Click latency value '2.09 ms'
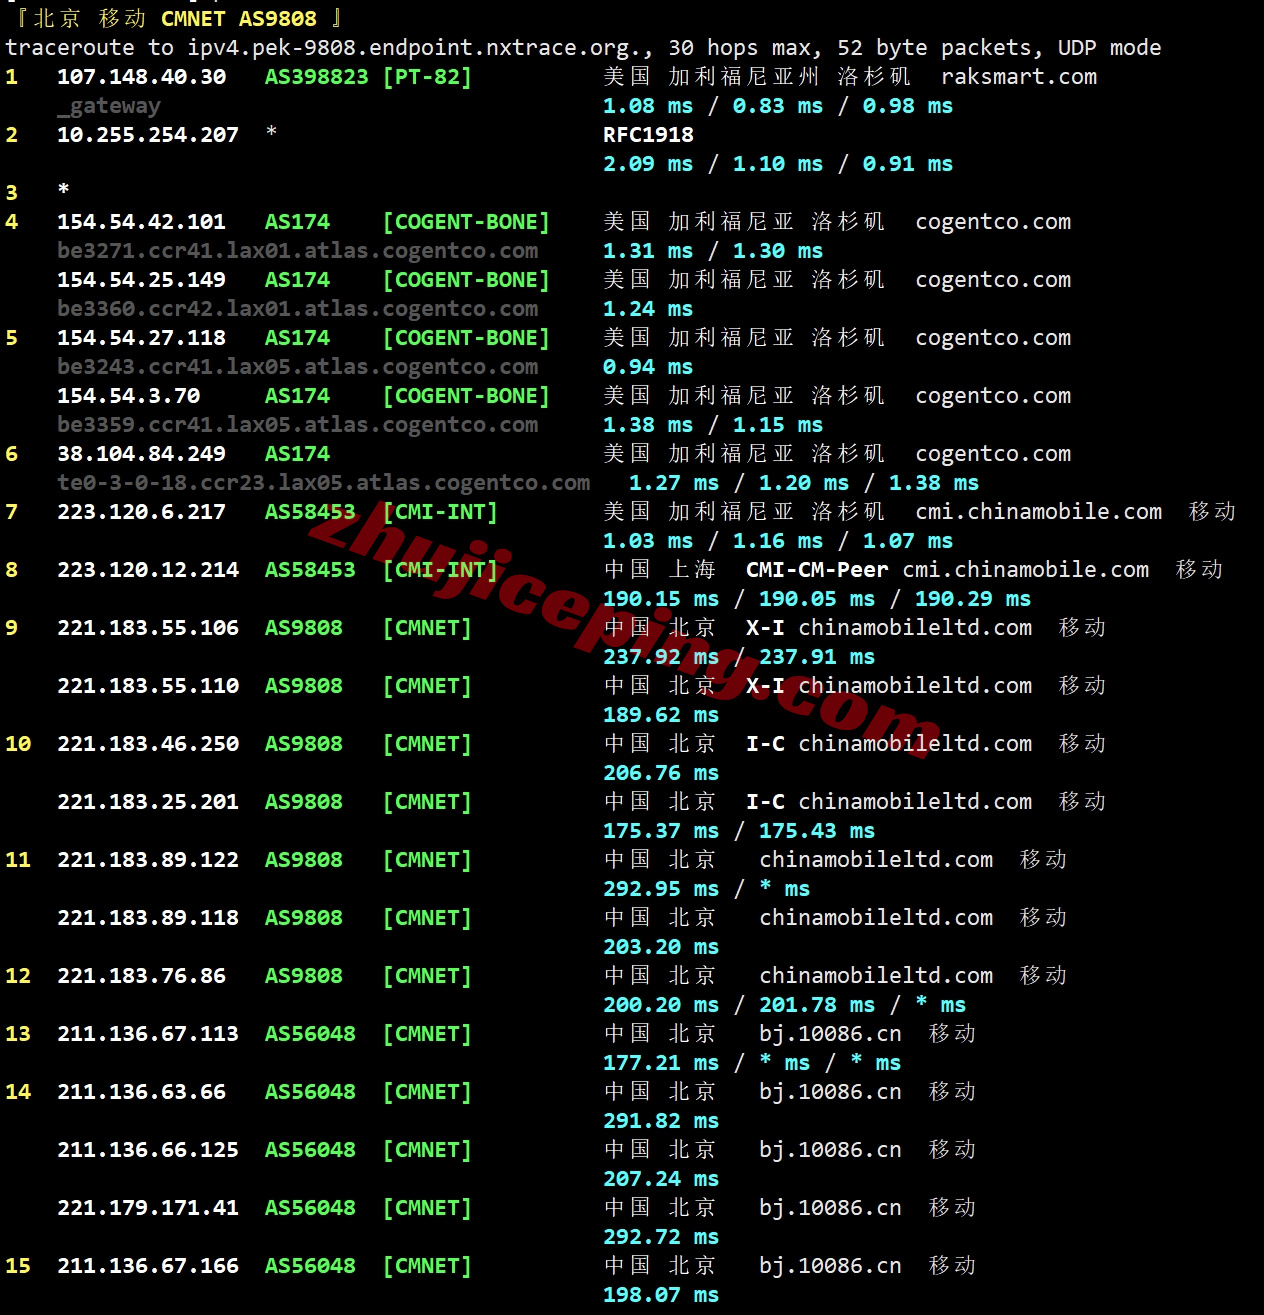Image resolution: width=1264 pixels, height=1315 pixels. click(x=648, y=164)
